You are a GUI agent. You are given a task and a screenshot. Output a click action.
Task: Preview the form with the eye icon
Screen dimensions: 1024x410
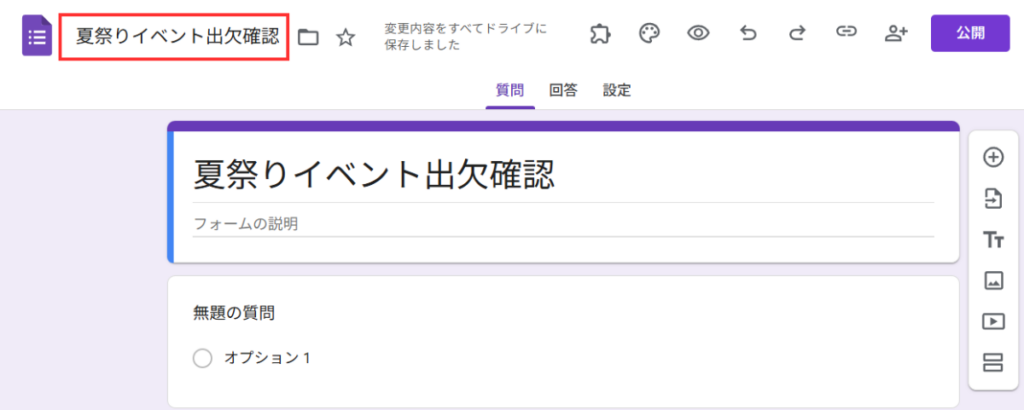click(698, 33)
